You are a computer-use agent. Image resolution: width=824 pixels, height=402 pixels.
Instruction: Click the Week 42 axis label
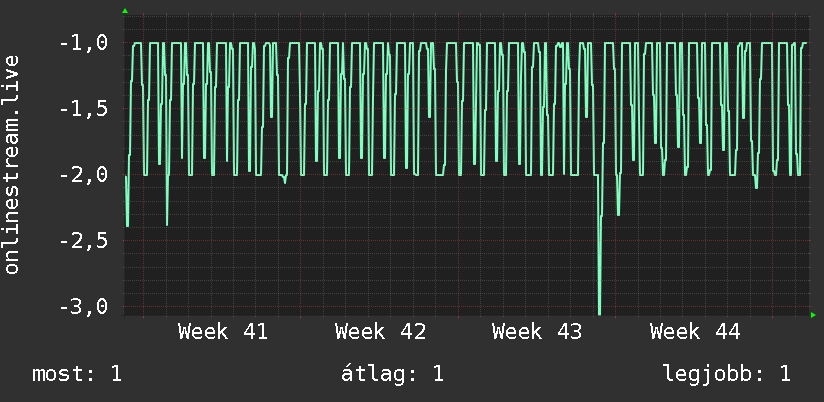pos(380,332)
